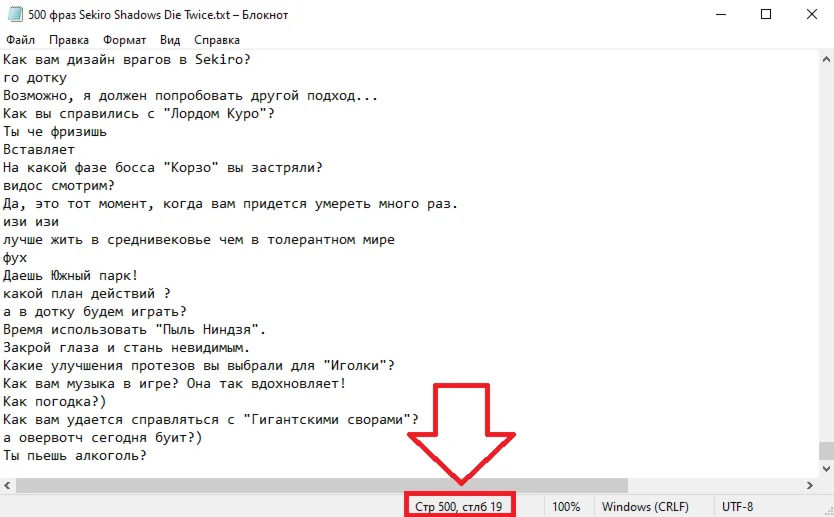Click the line 'Вставляет'
This screenshot has height=517, width=834.
[39, 149]
